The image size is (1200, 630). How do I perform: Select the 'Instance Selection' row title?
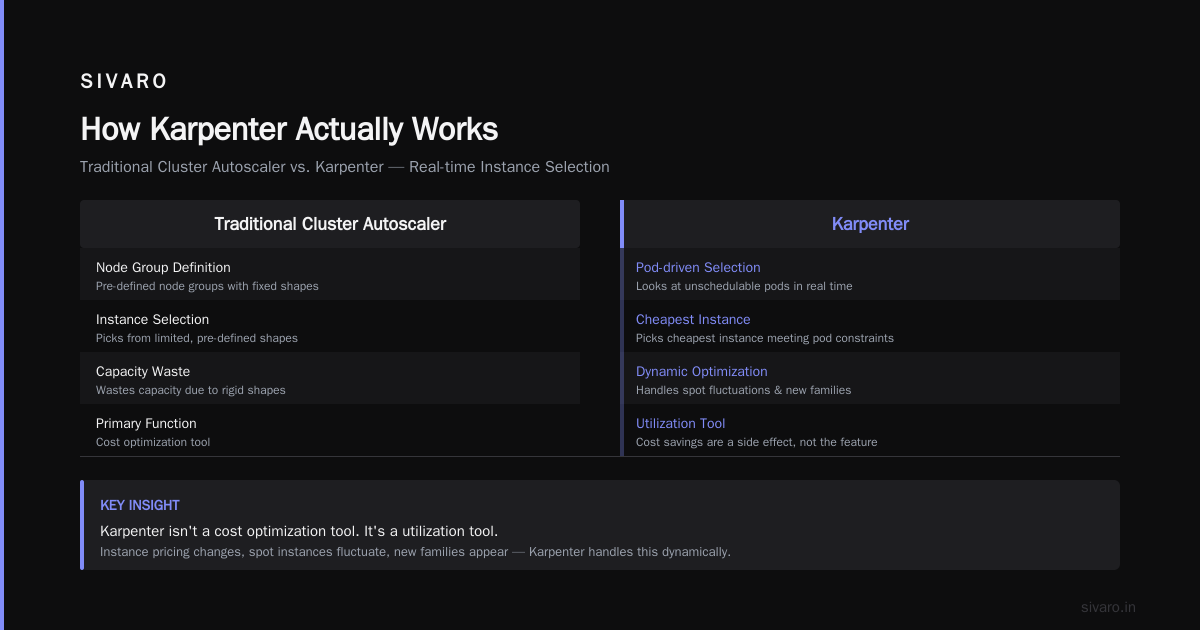pyautogui.click(x=152, y=319)
